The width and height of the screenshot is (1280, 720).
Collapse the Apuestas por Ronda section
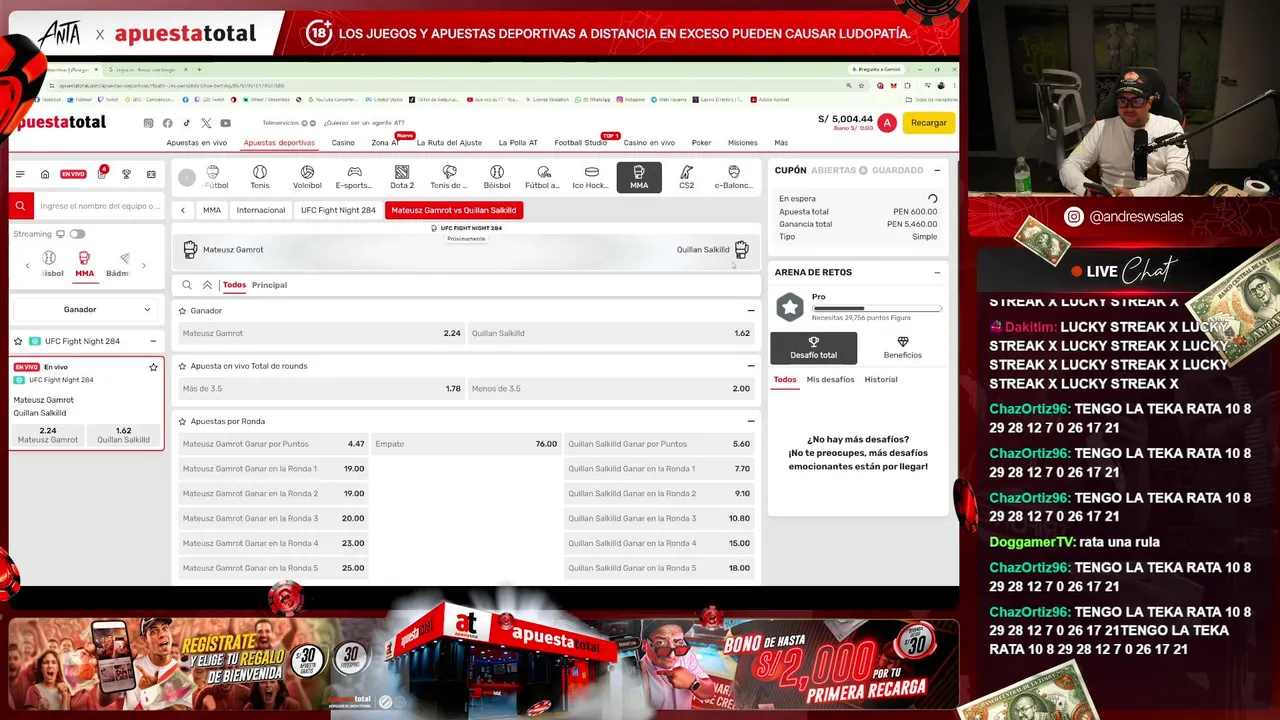point(751,421)
